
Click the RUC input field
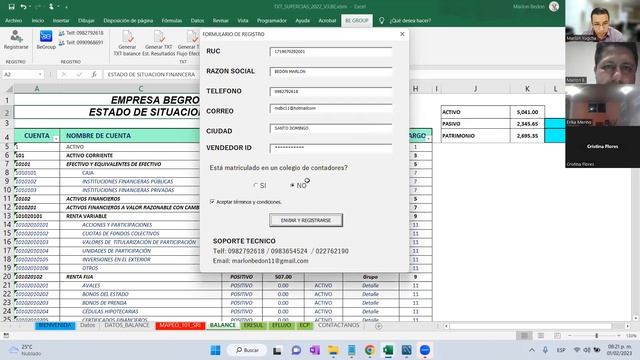[x=331, y=52]
